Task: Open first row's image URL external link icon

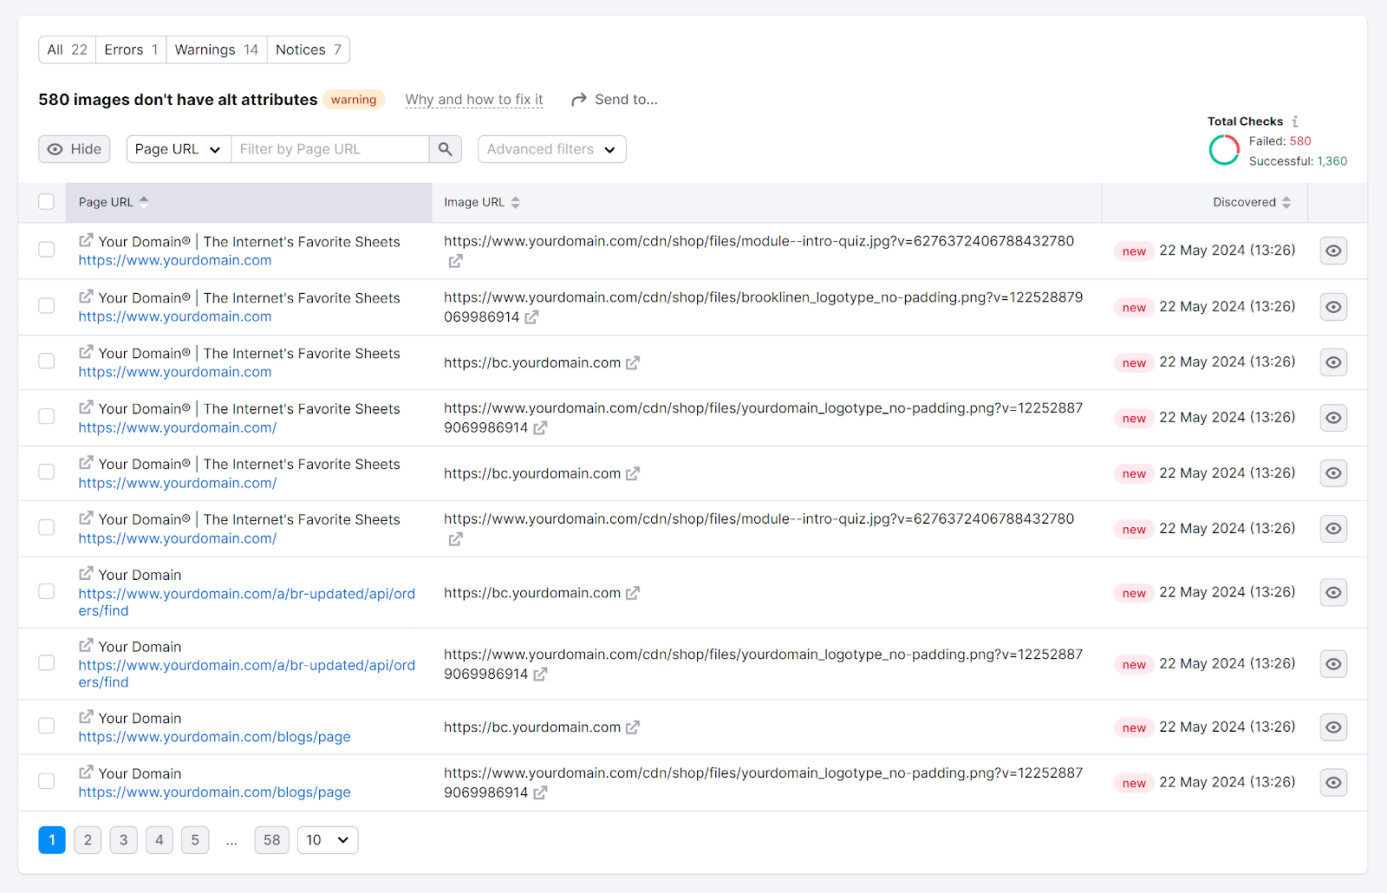Action: coord(455,261)
